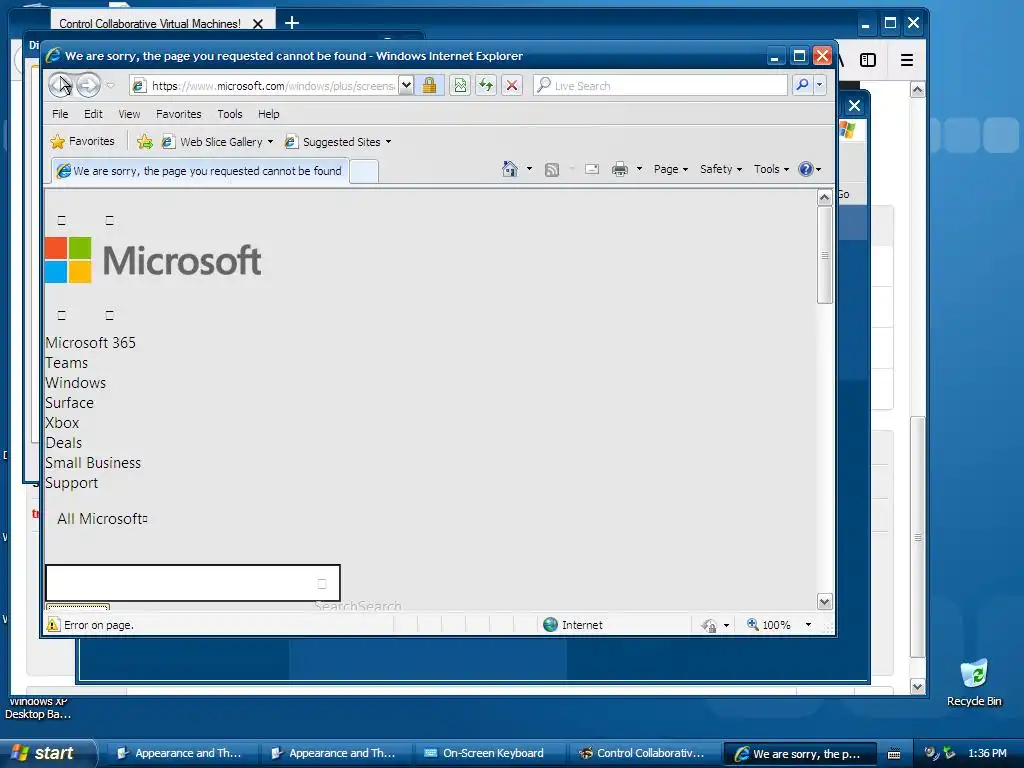
Task: Click the Teams link
Action: [67, 362]
